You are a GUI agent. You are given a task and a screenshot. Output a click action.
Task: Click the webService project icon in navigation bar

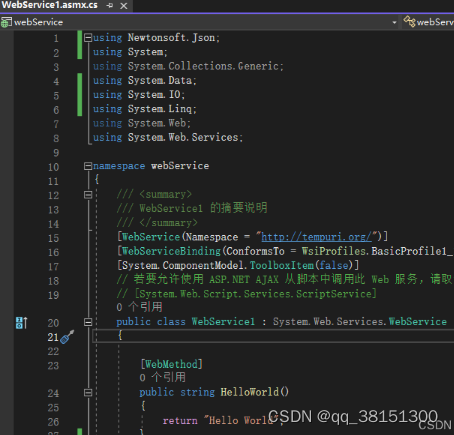(6, 22)
